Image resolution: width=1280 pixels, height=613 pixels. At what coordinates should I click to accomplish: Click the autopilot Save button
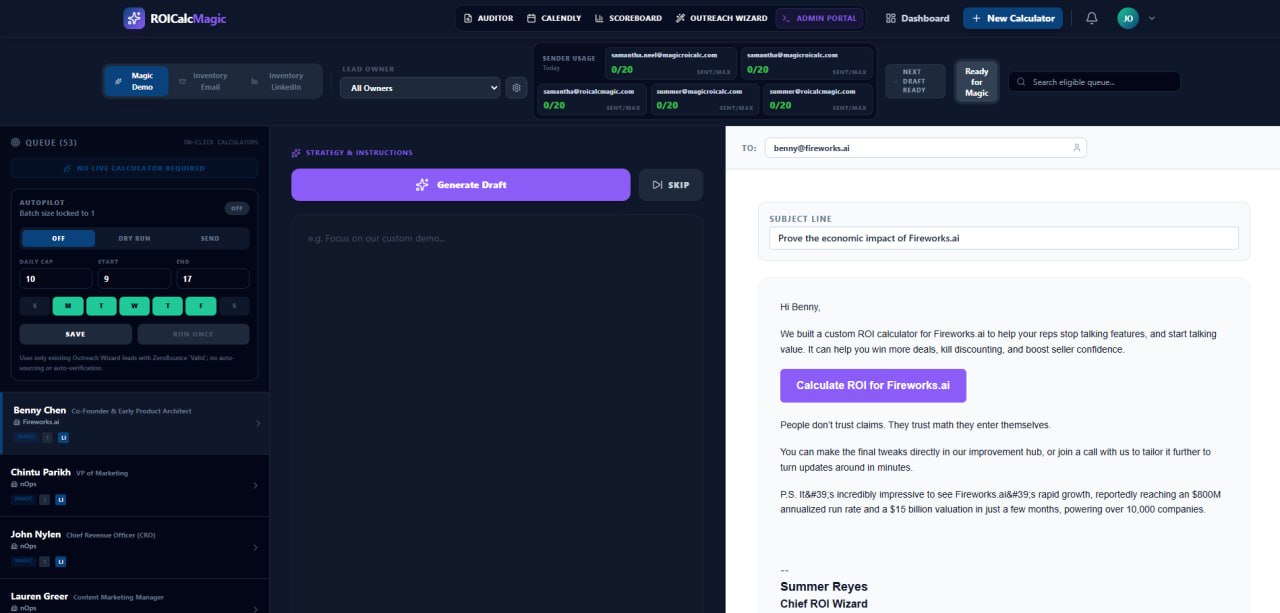(x=76, y=334)
